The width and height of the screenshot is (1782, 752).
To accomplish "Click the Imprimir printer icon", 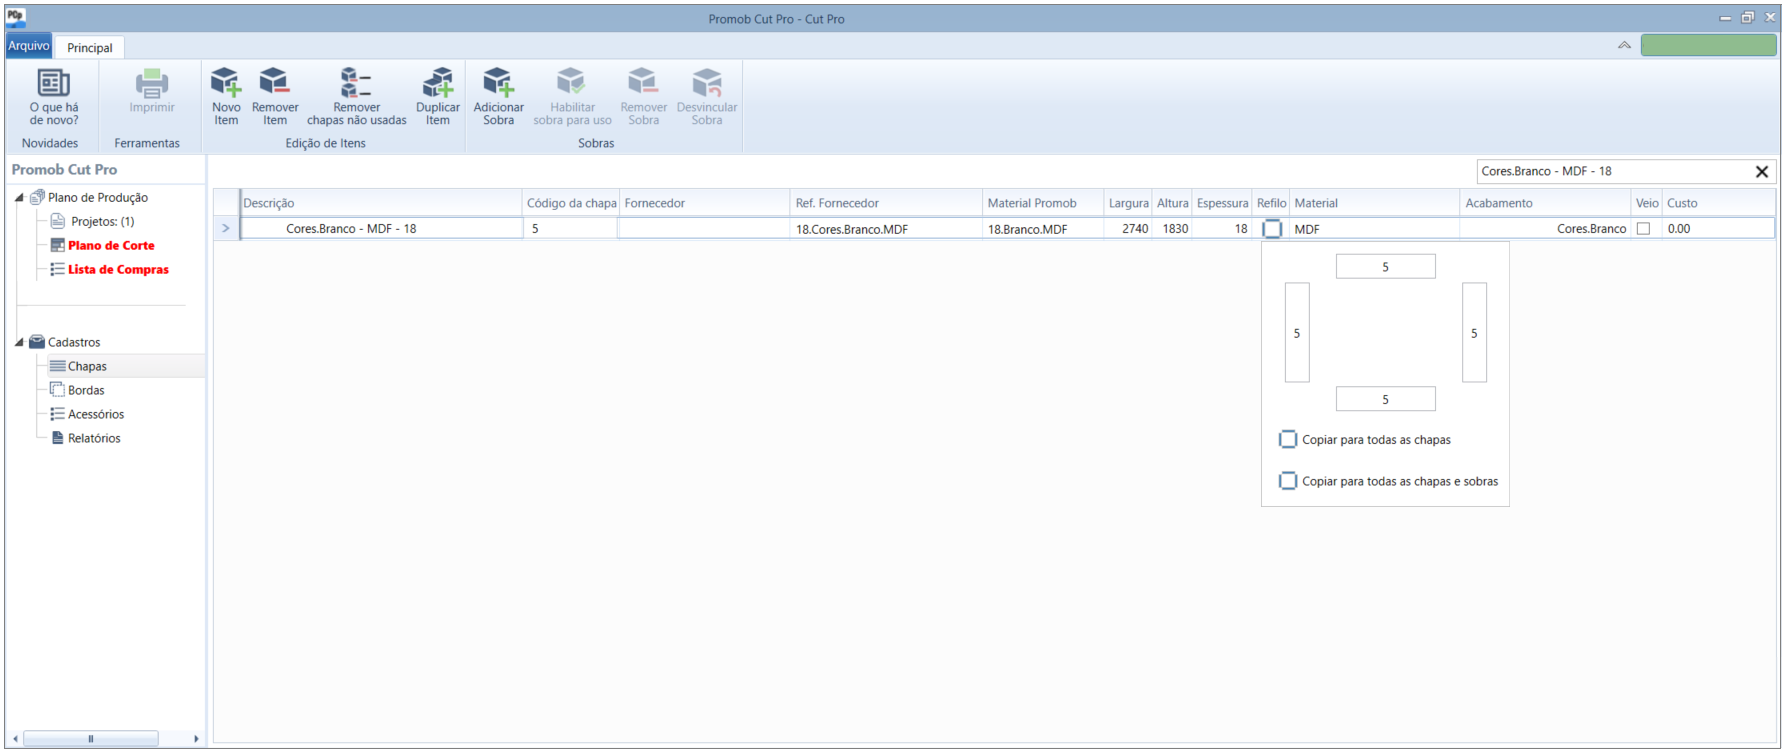I will pyautogui.click(x=152, y=83).
